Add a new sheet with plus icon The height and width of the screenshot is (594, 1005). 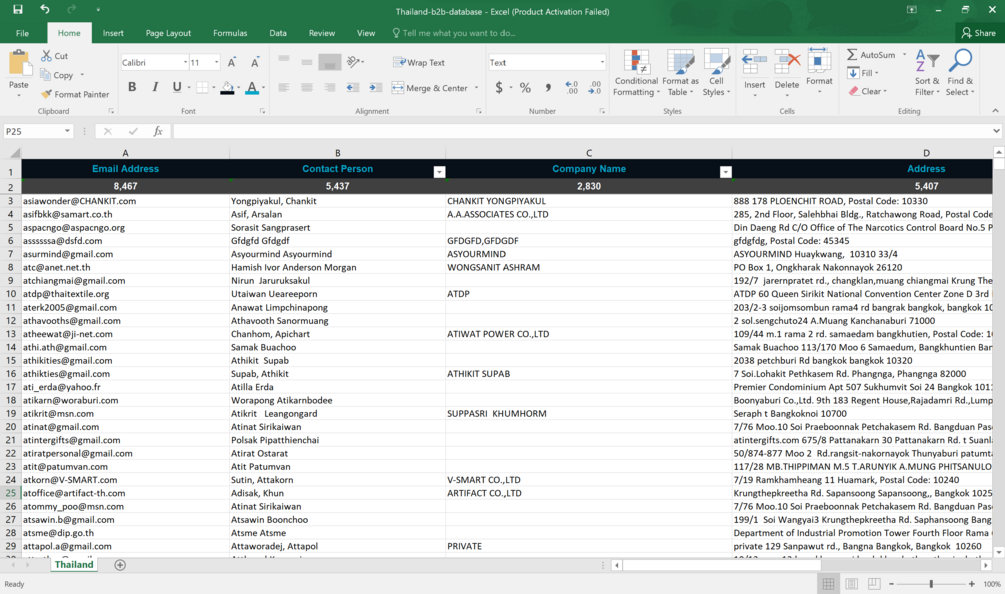tap(120, 565)
